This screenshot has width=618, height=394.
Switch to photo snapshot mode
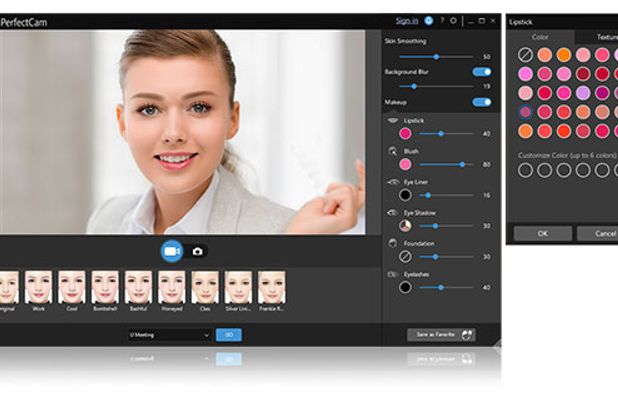point(197,251)
